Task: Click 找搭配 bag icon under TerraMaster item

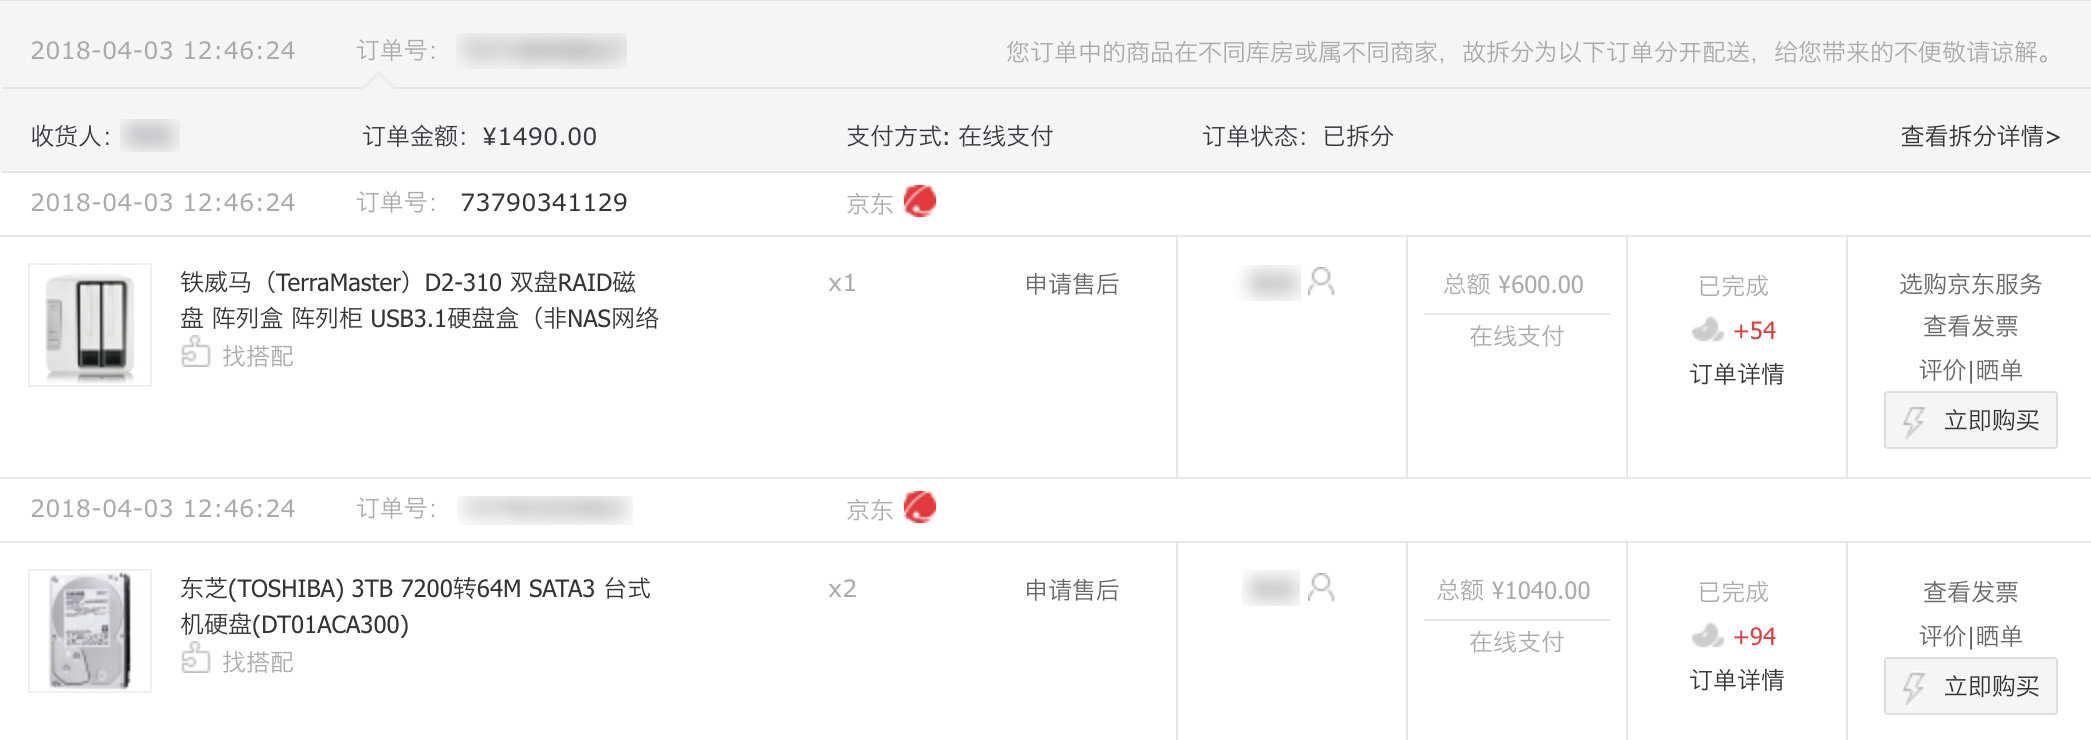Action: pos(195,353)
